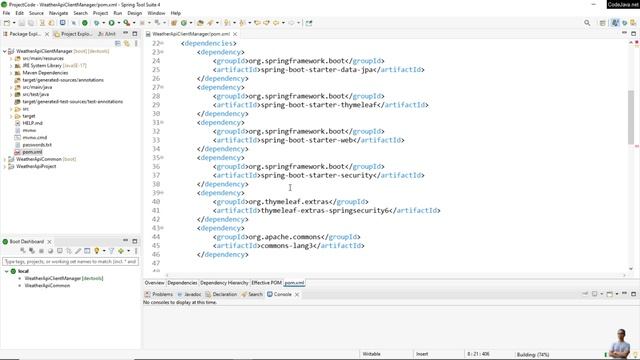Switch to the Project Explorer tab
The height and width of the screenshot is (360, 640).
[73, 34]
